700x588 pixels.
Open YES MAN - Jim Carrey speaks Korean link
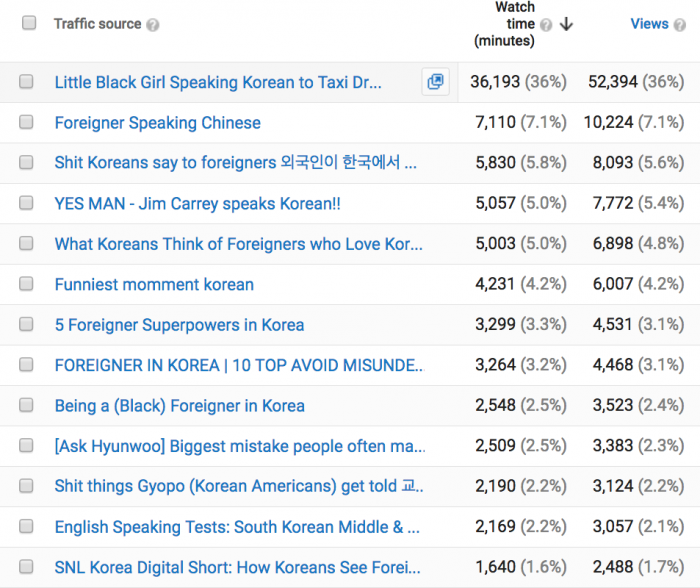click(197, 204)
